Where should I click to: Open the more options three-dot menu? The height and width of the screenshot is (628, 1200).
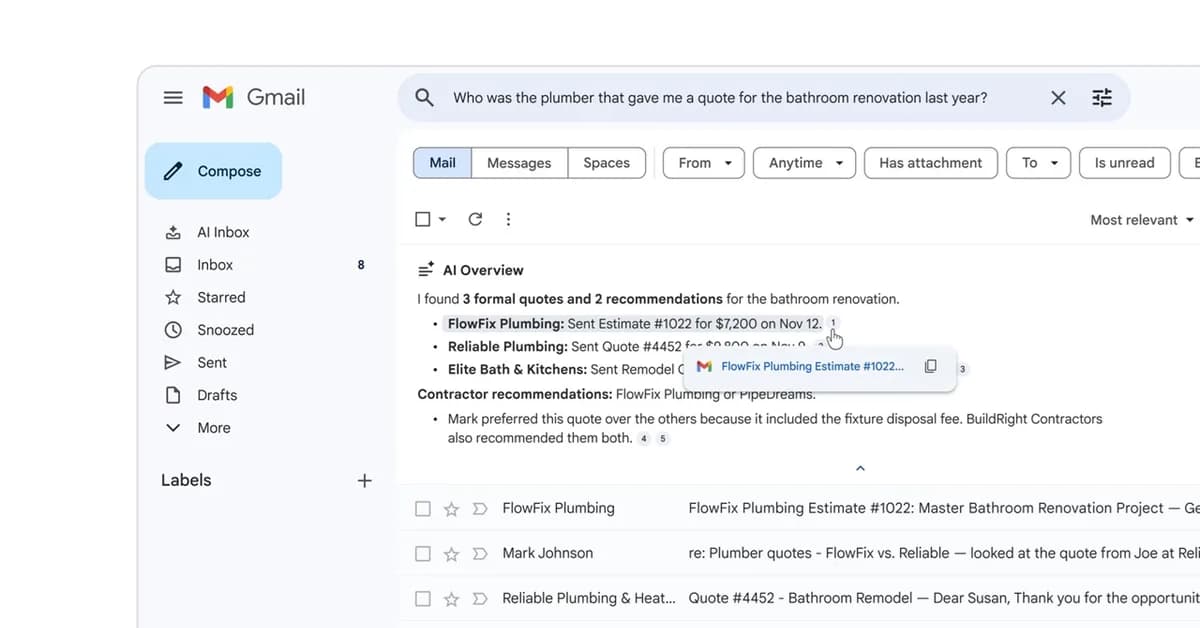click(x=508, y=219)
